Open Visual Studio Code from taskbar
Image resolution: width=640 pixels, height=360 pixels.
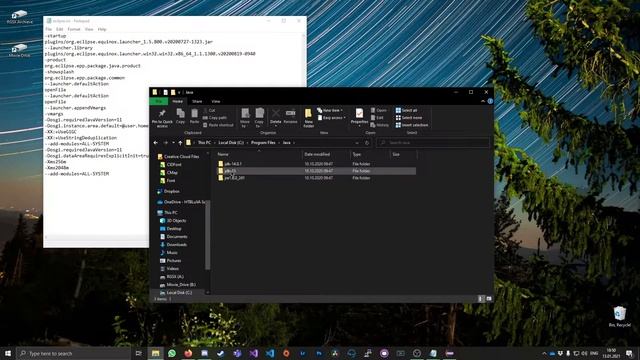[x=270, y=353]
